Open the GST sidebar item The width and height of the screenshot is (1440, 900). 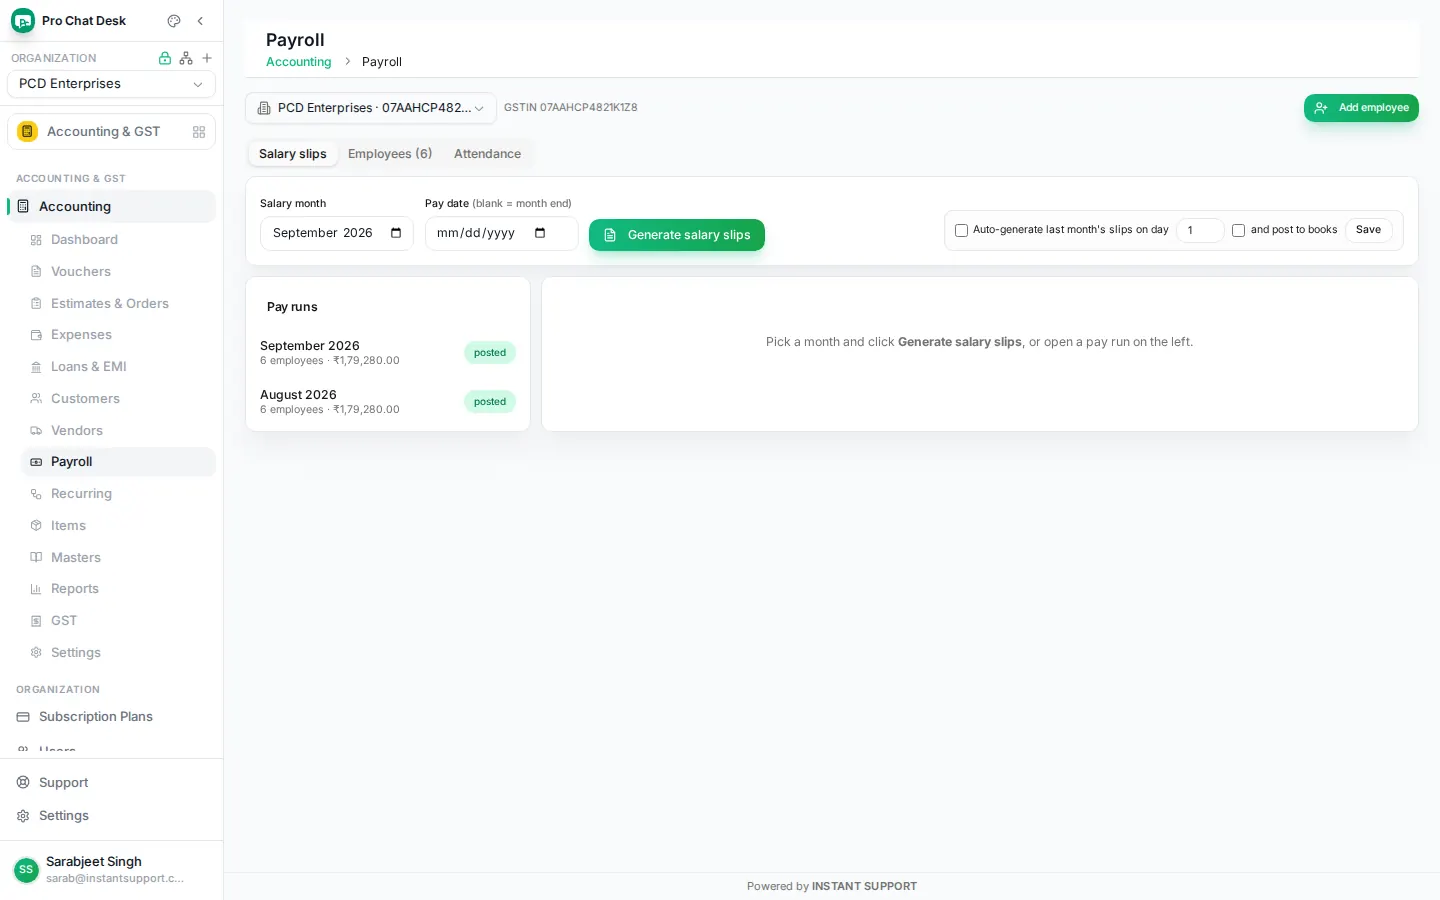click(118, 621)
